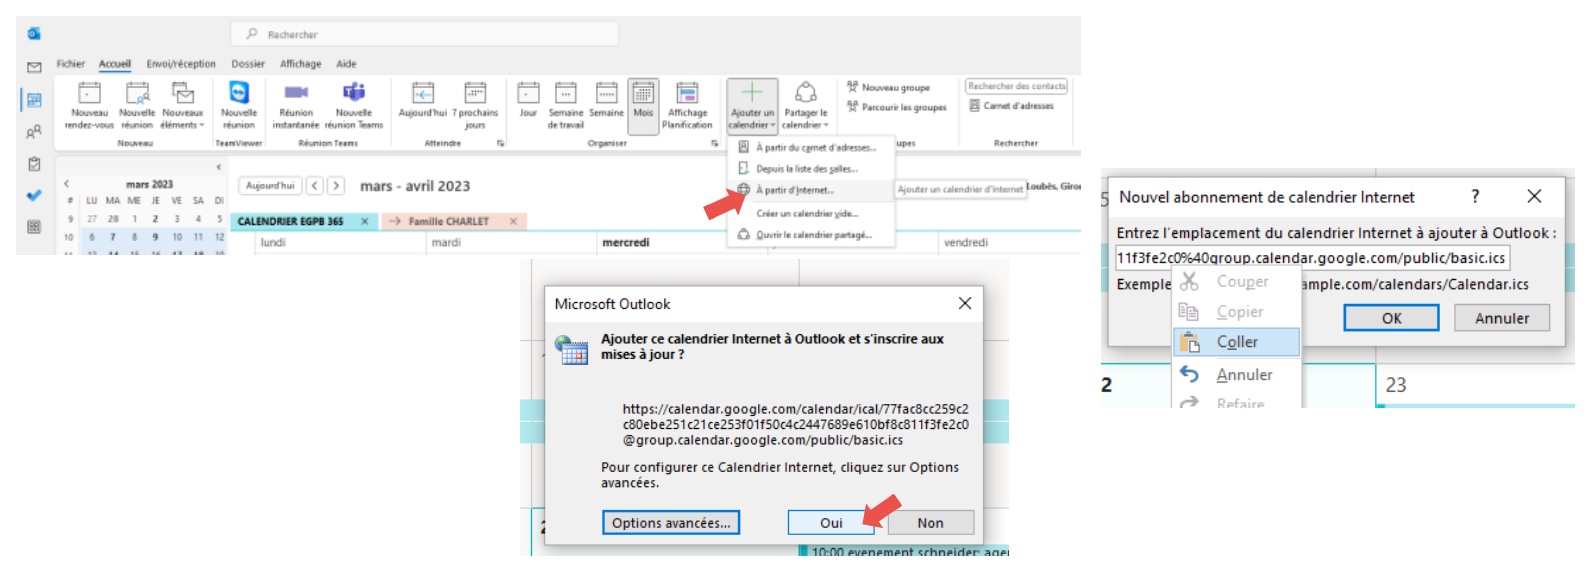Switch to the Semaine de travail view

[x=566, y=105]
